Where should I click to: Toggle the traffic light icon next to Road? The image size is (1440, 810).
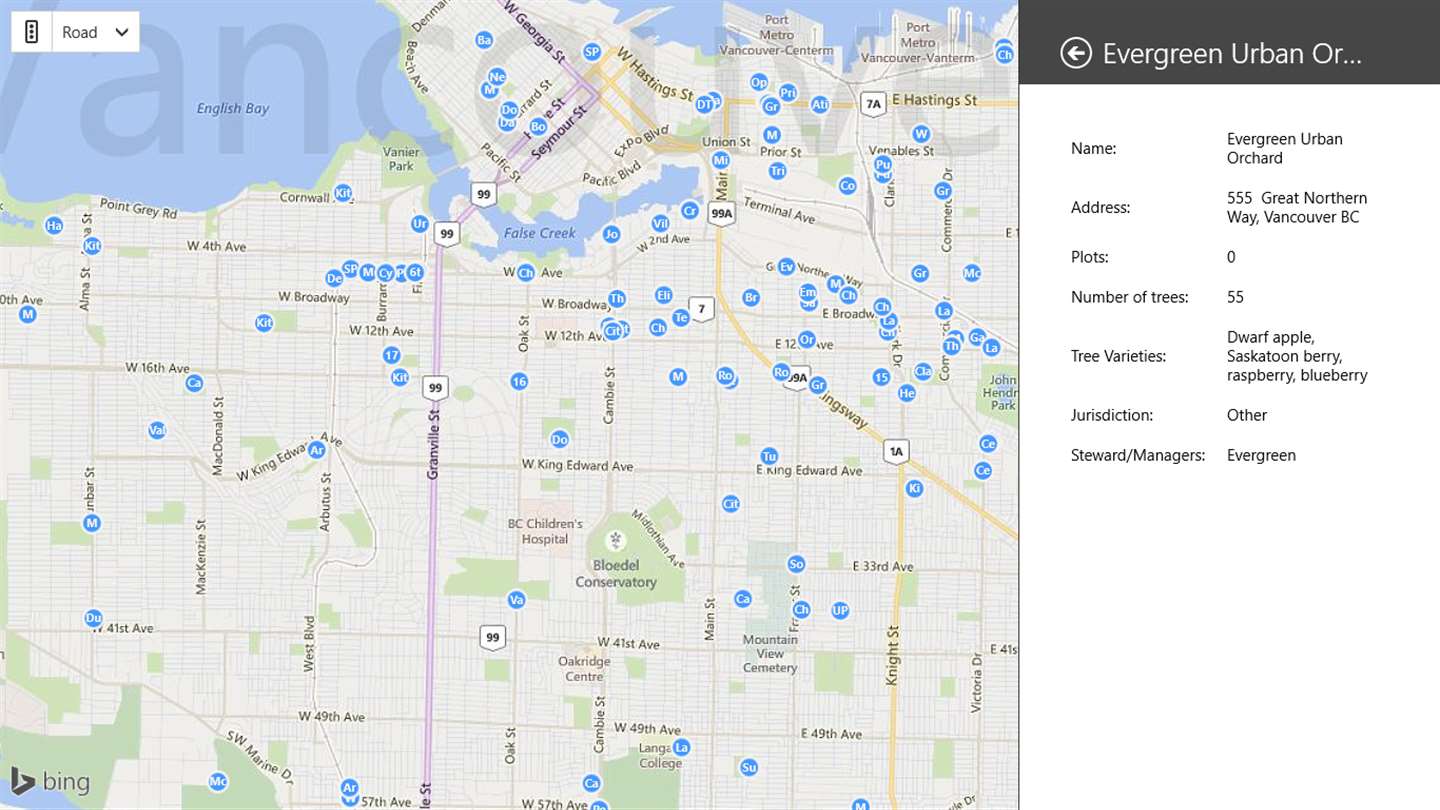point(31,32)
